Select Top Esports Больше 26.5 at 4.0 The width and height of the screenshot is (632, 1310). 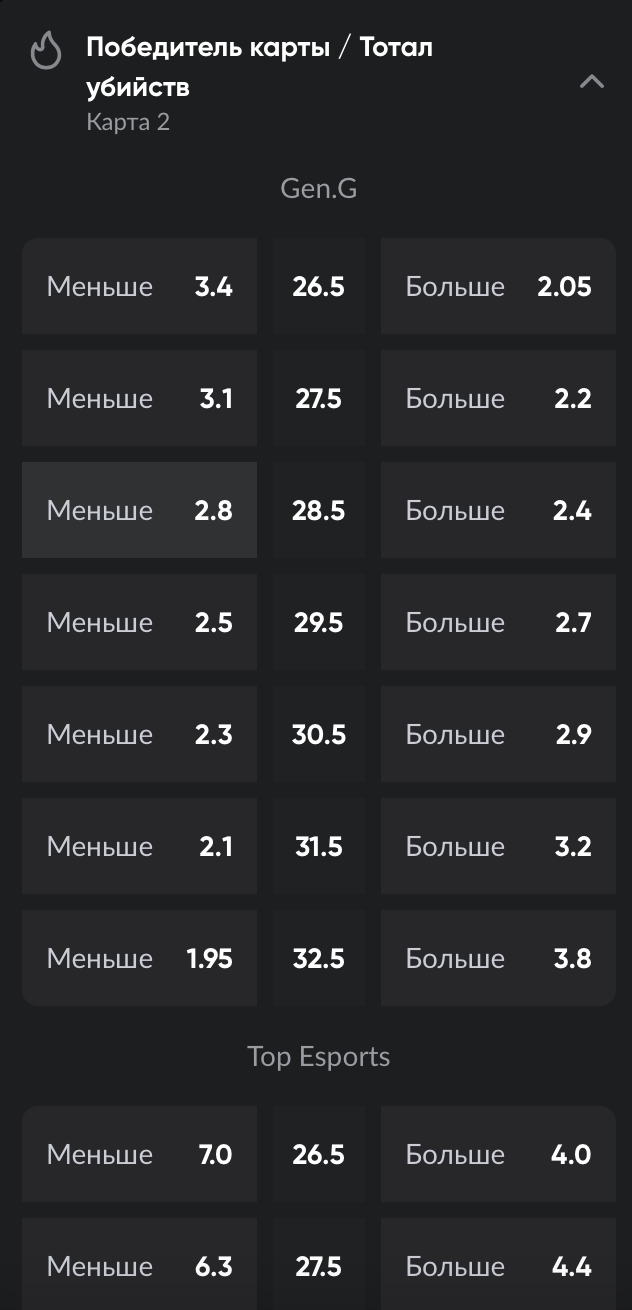tap(498, 1154)
